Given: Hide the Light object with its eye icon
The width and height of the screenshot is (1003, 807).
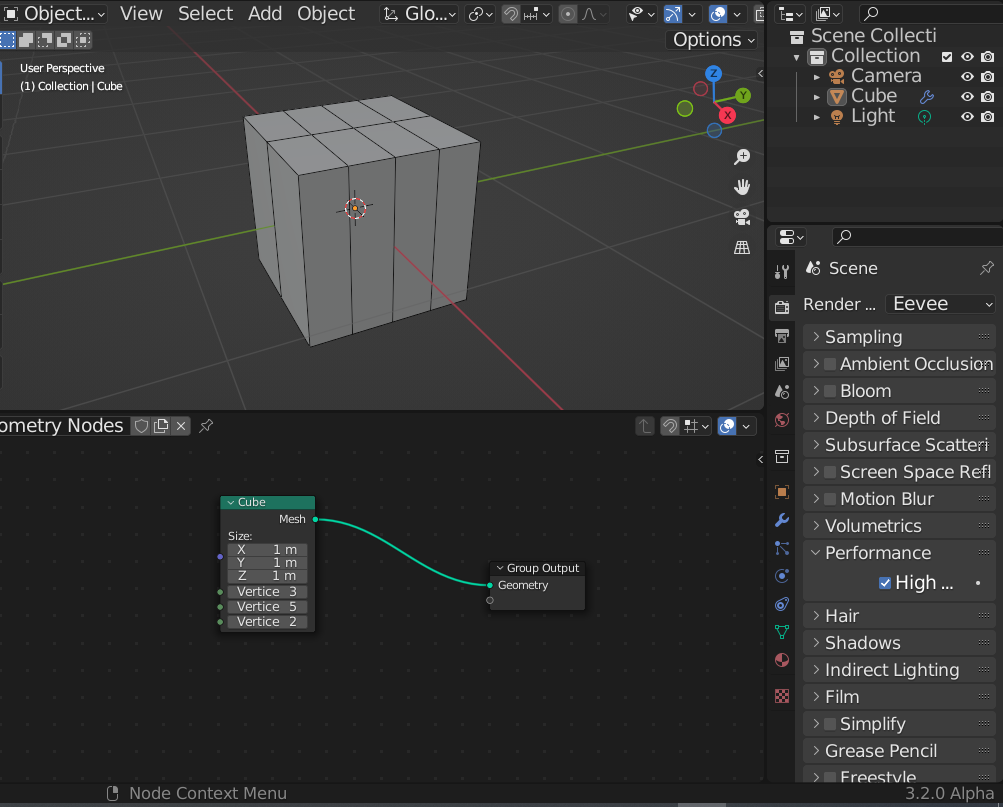Looking at the screenshot, I should (967, 117).
